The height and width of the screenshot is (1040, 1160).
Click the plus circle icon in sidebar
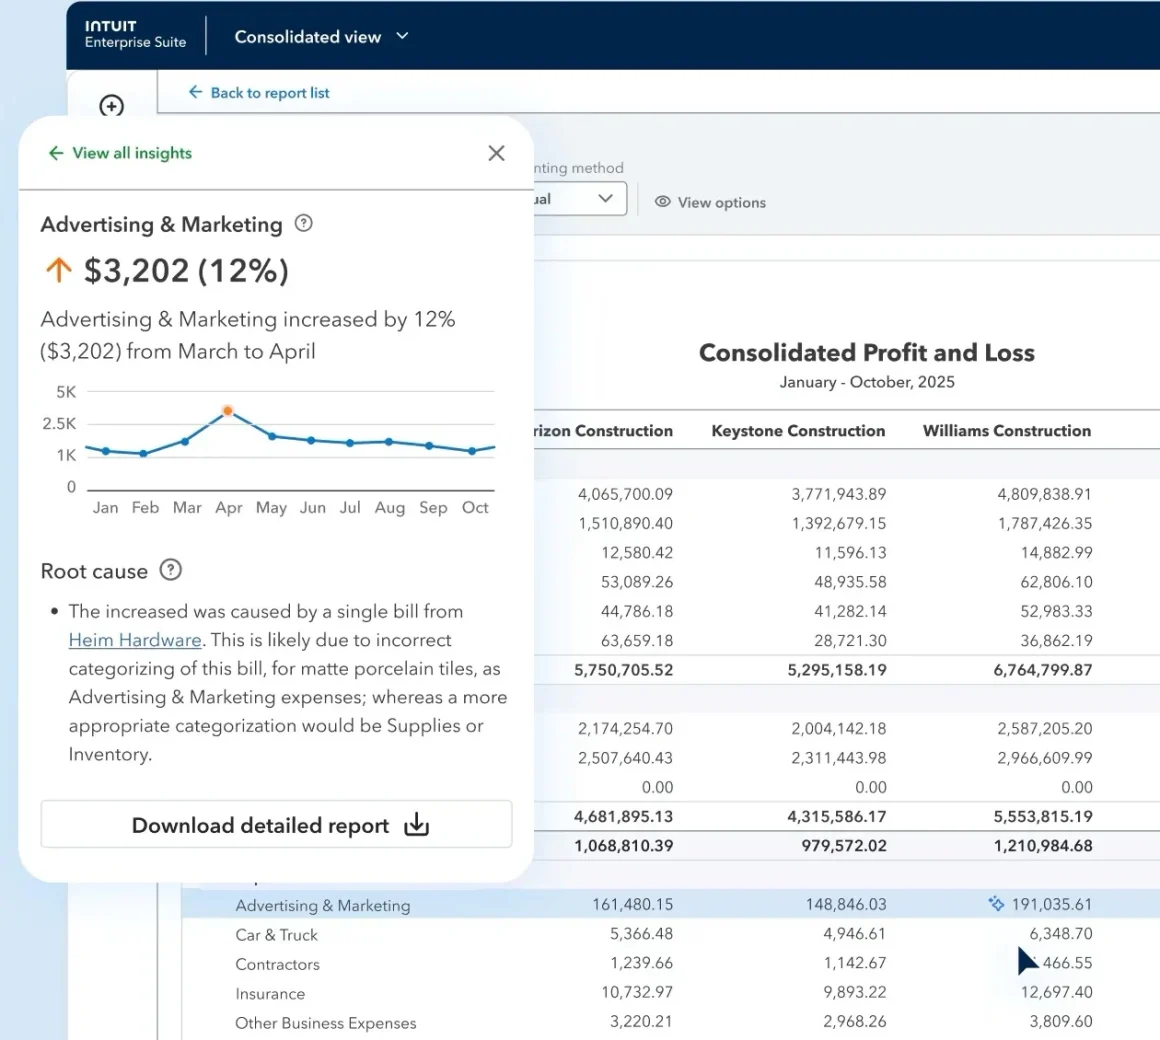[x=112, y=106]
